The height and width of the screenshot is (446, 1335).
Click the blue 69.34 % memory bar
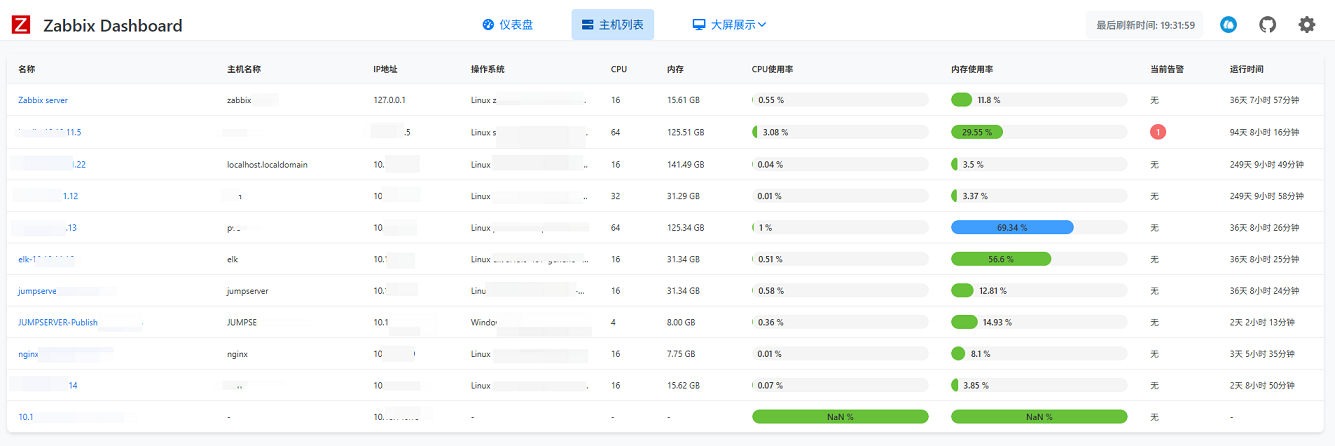(x=1012, y=228)
